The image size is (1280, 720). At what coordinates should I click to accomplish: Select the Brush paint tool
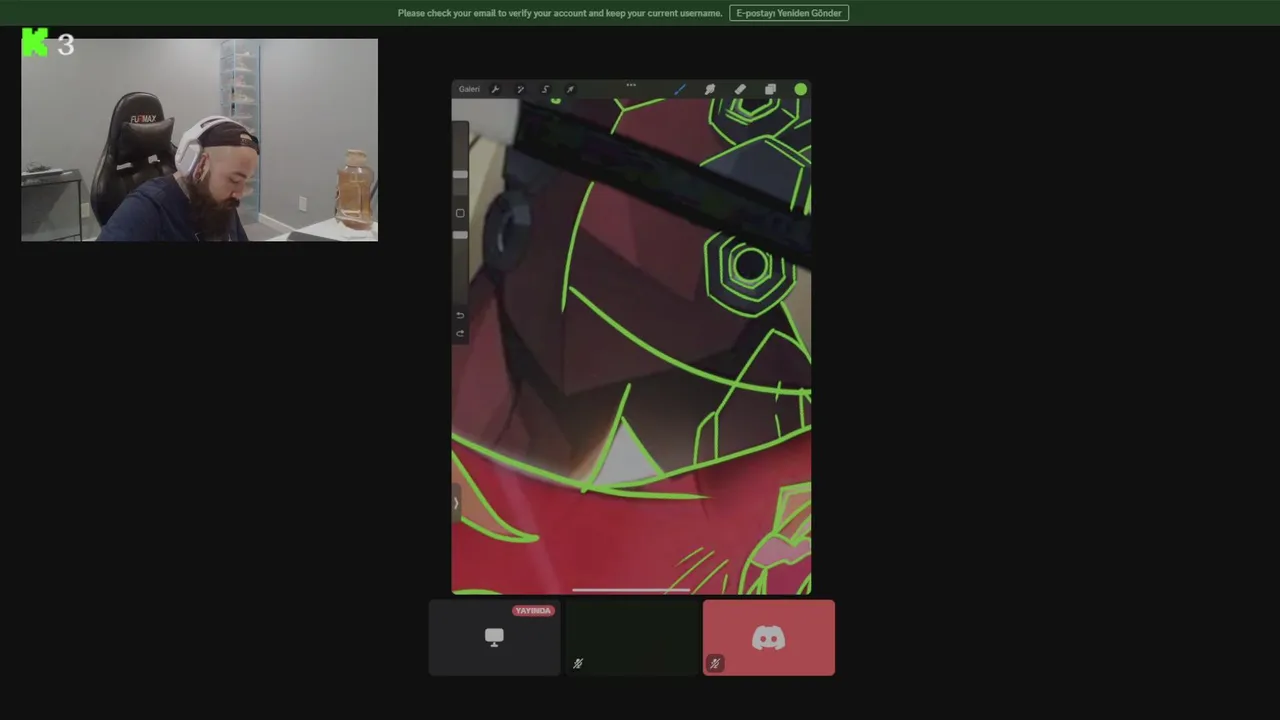[680, 89]
